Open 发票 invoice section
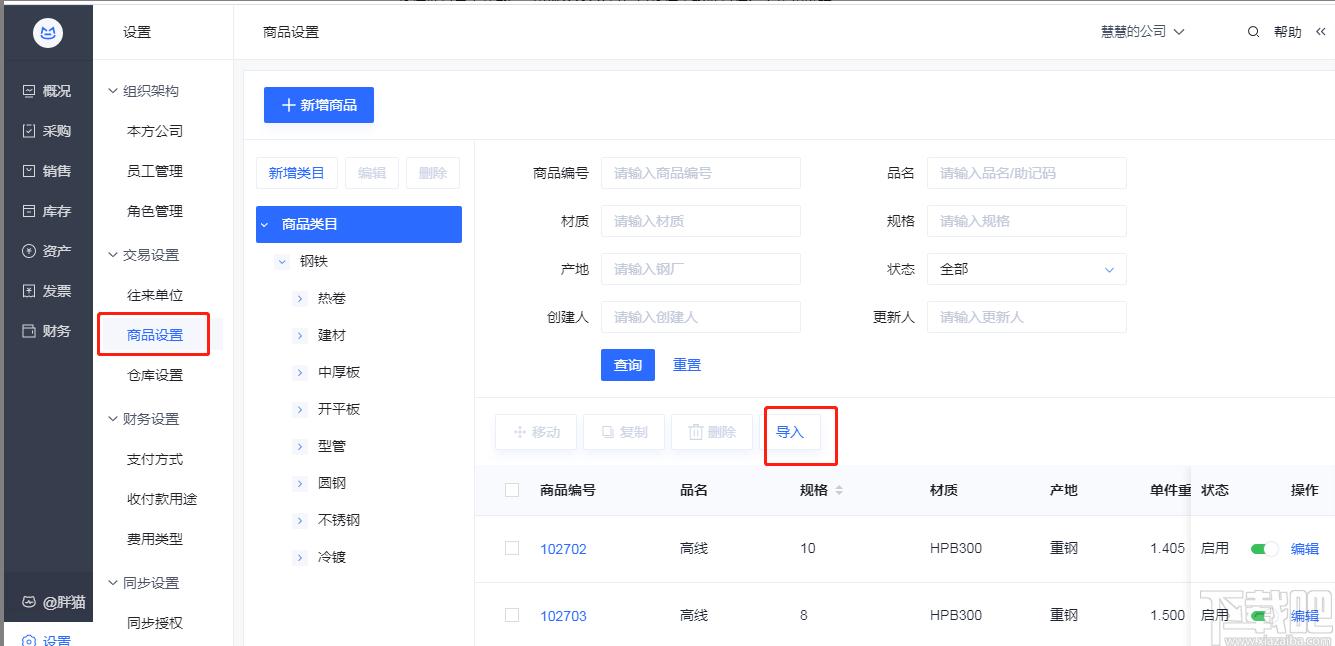The image size is (1335, 646). point(47,291)
